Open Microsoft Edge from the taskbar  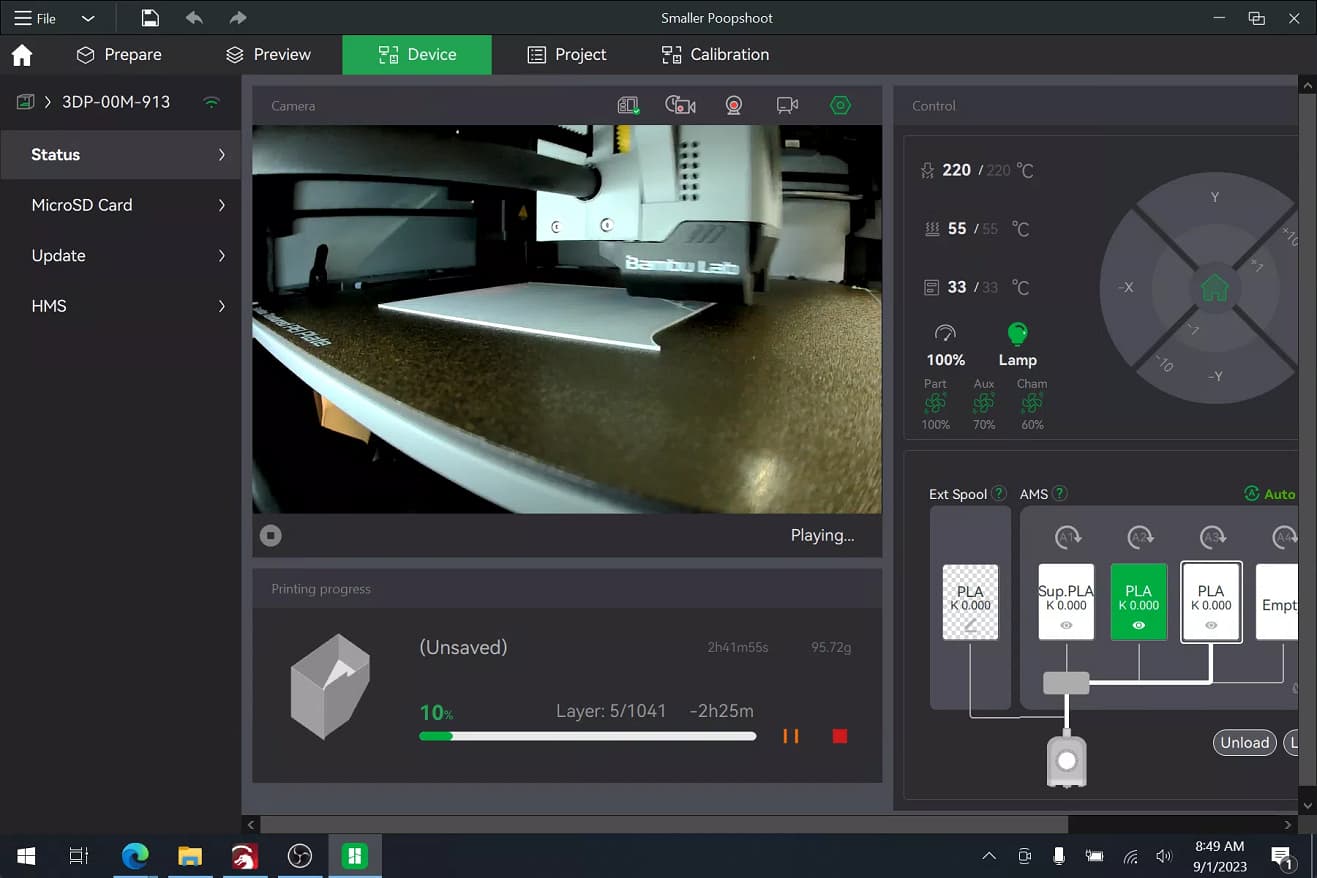click(x=135, y=856)
